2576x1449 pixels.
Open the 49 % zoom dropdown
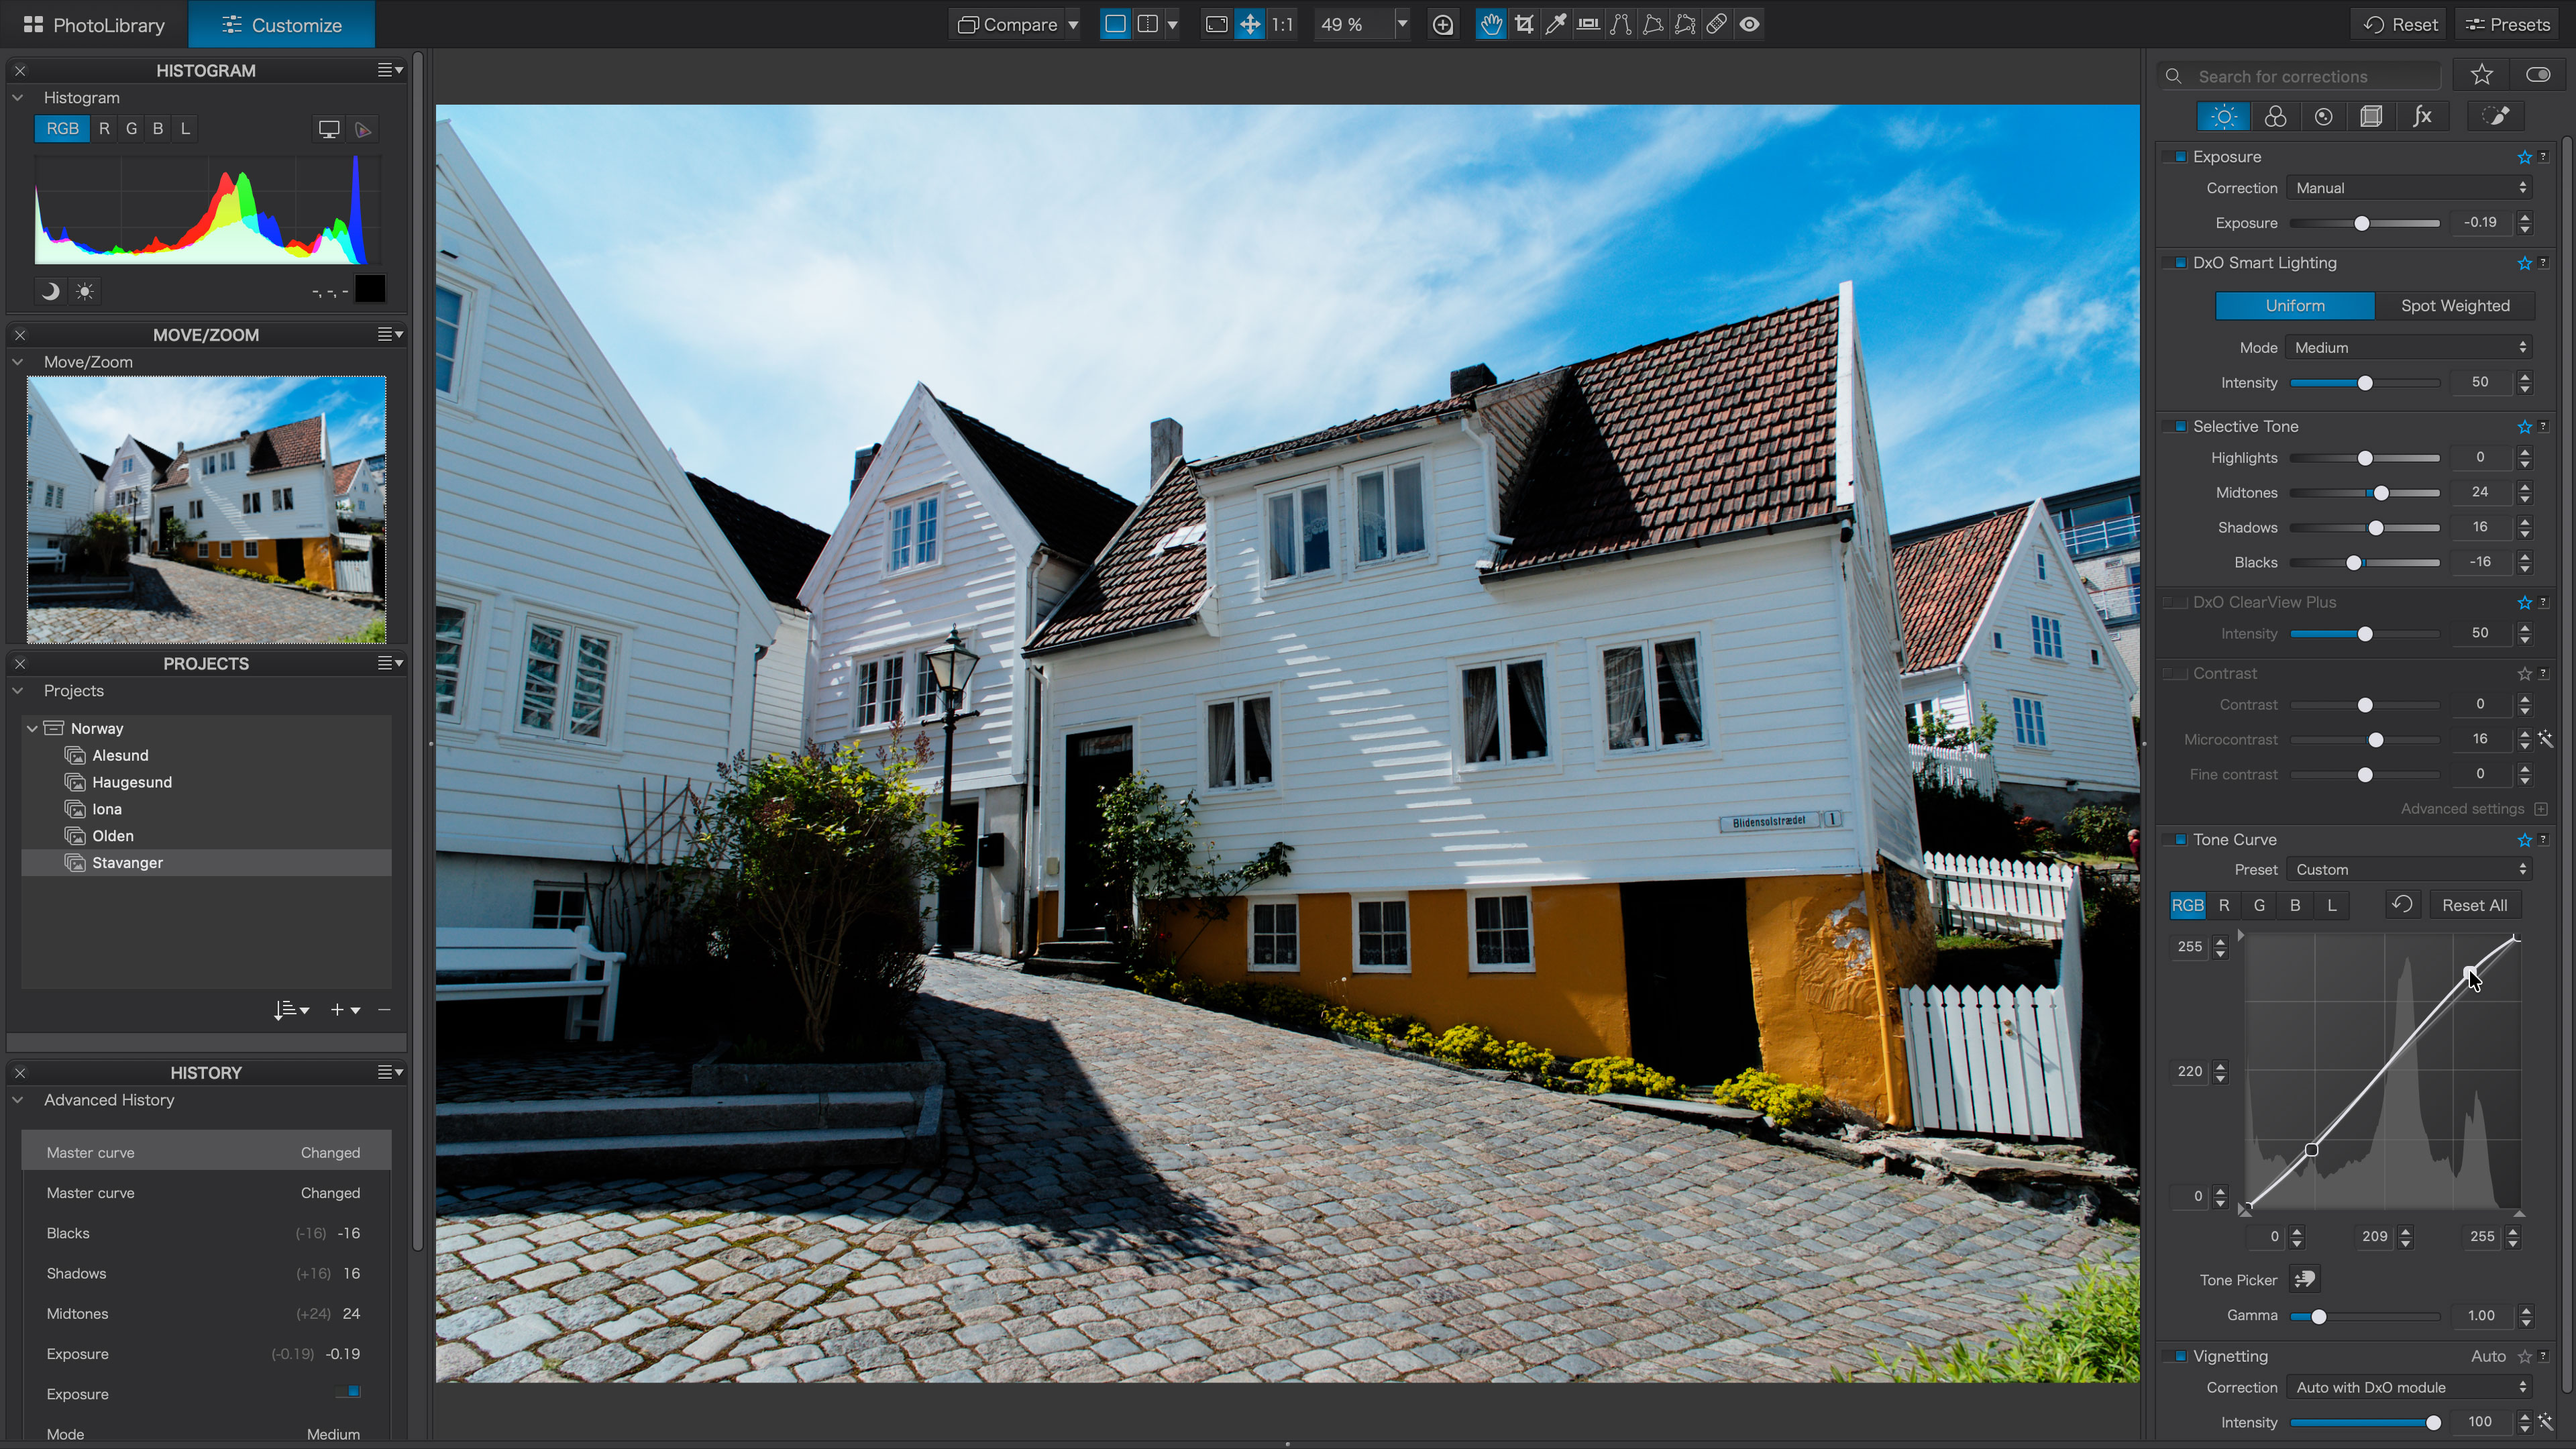(1402, 24)
